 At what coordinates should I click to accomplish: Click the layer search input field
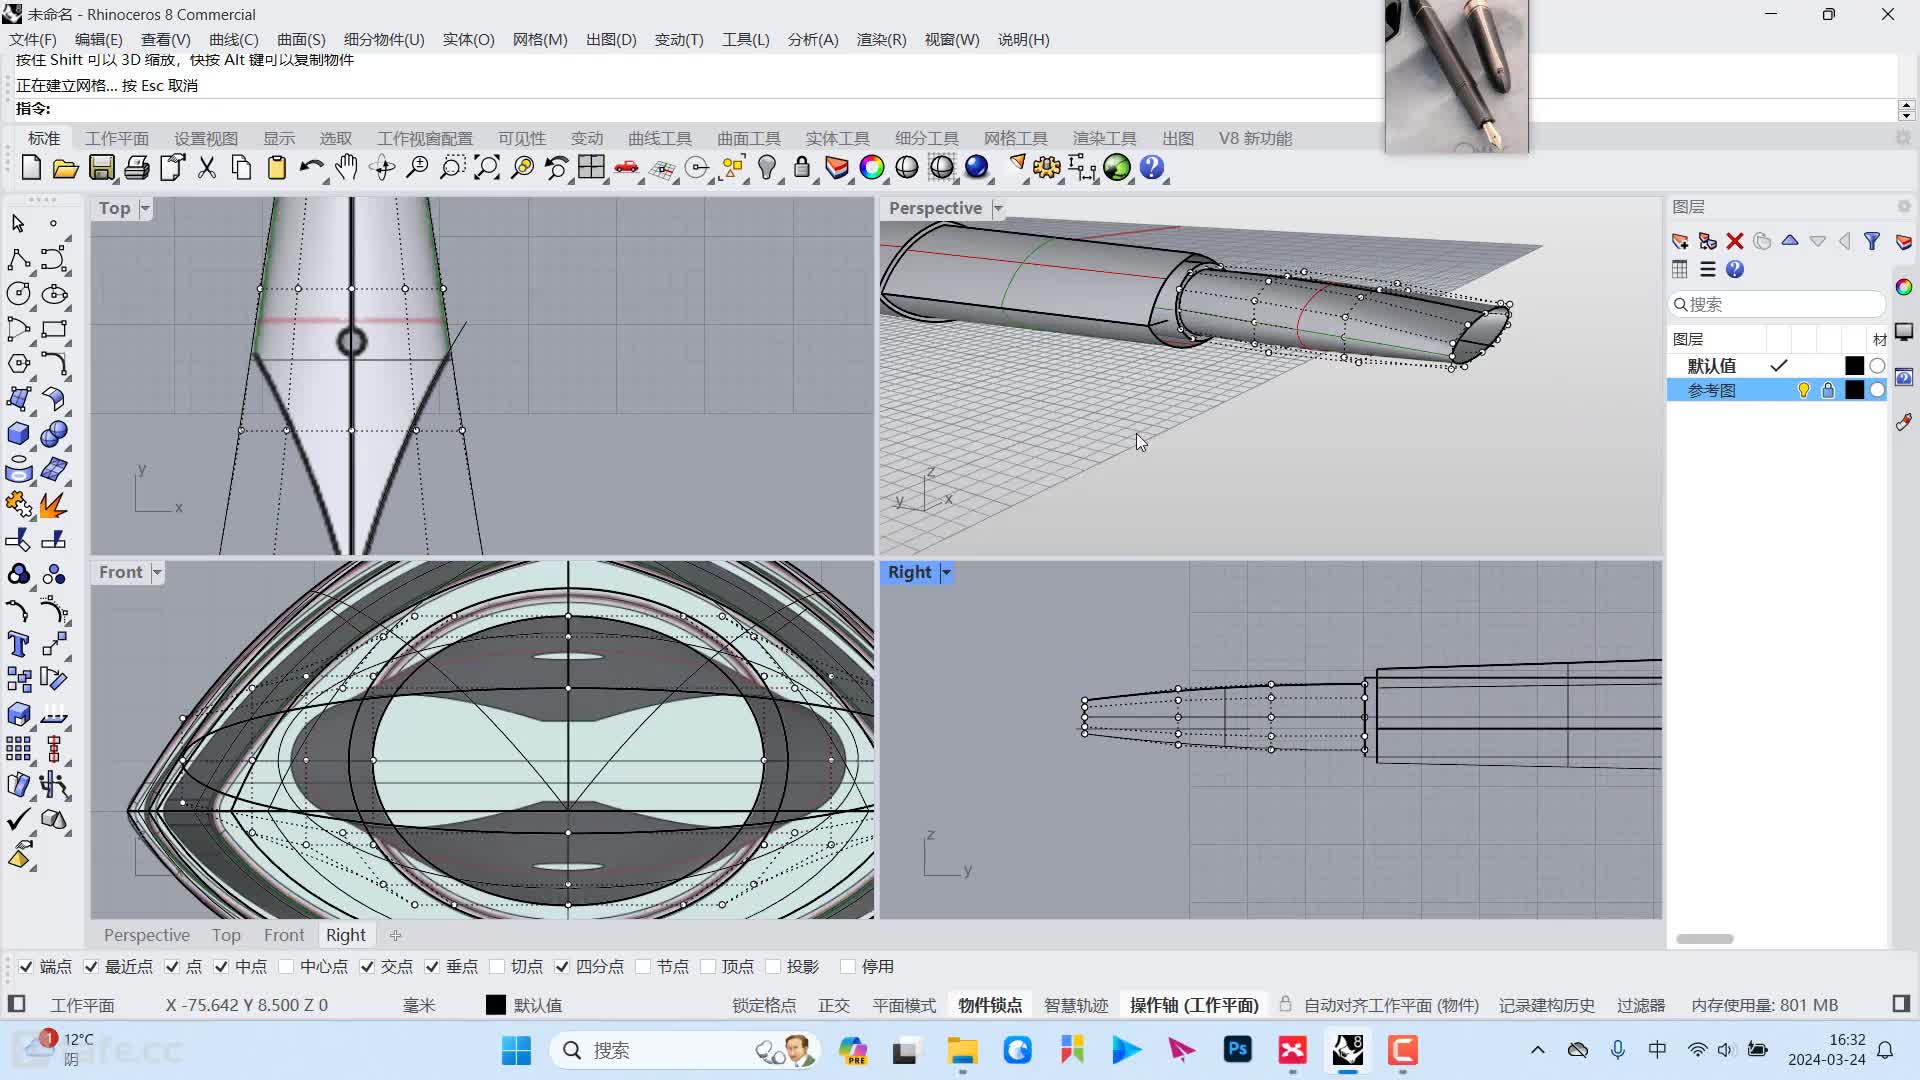click(x=1777, y=304)
